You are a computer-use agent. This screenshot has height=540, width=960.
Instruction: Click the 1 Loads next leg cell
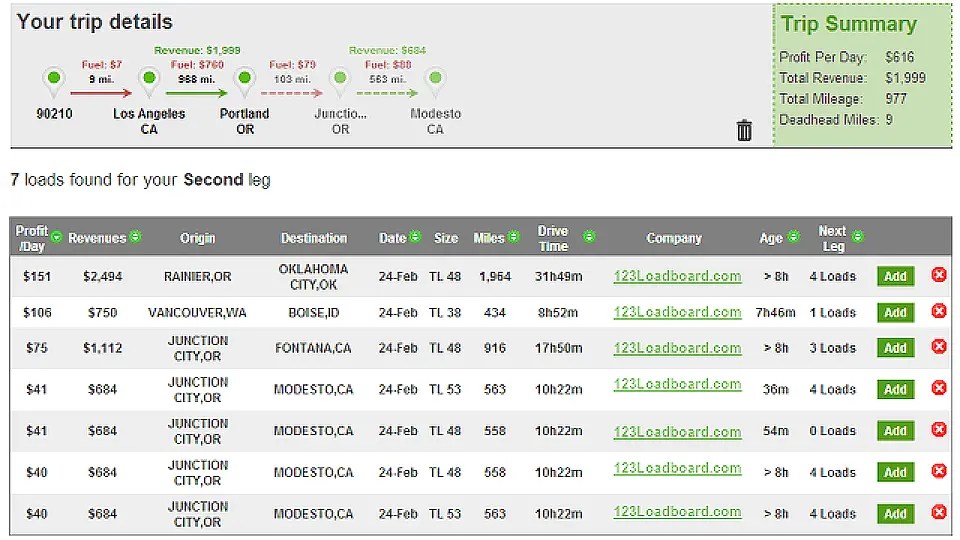832,313
